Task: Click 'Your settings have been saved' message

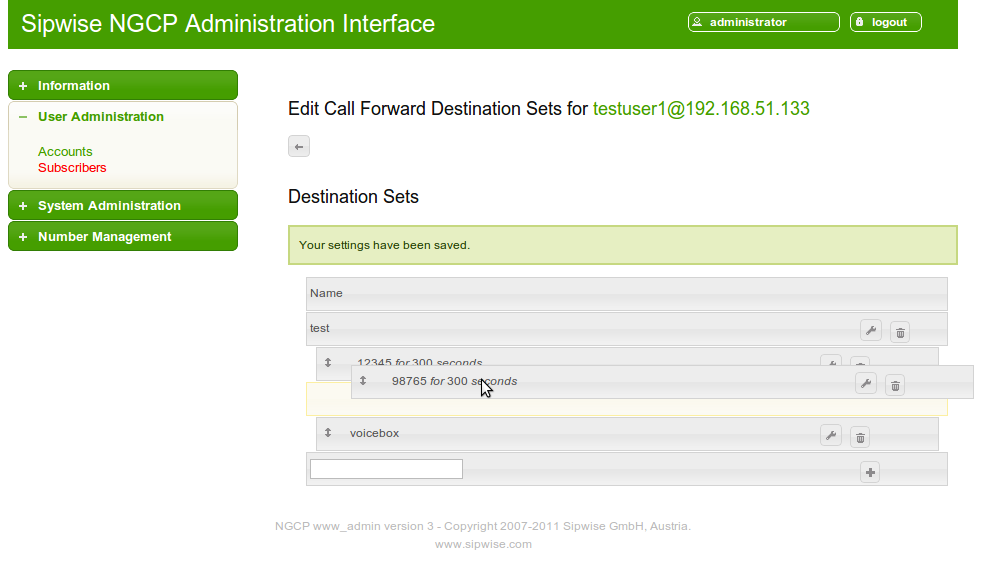Action: click(x=623, y=245)
